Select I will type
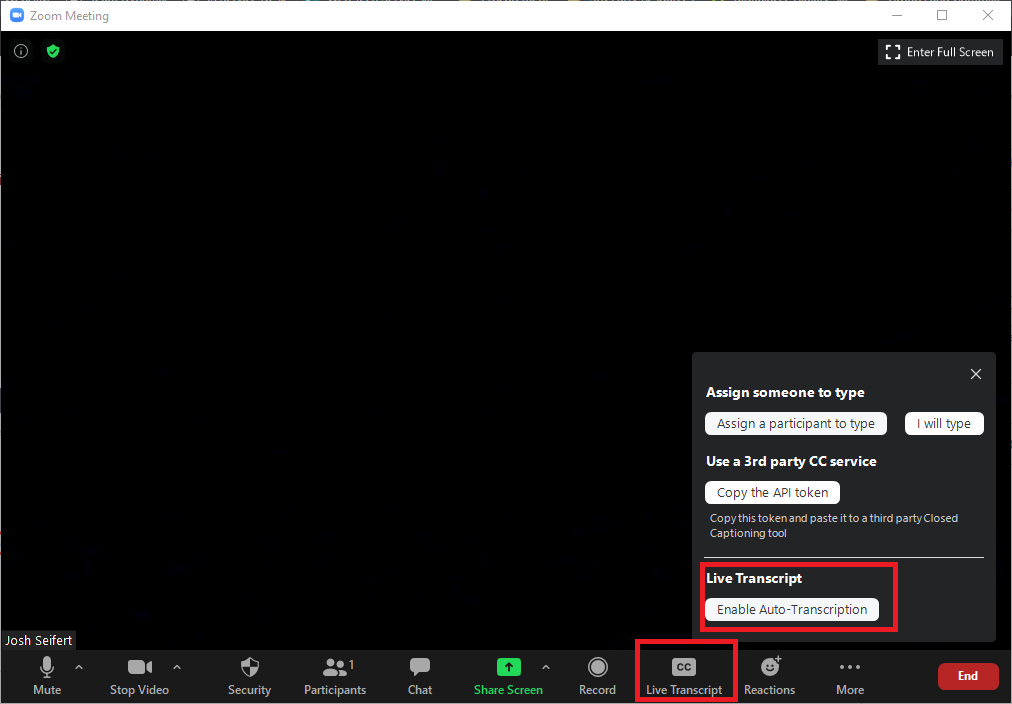The width and height of the screenshot is (1012, 704). click(x=944, y=424)
